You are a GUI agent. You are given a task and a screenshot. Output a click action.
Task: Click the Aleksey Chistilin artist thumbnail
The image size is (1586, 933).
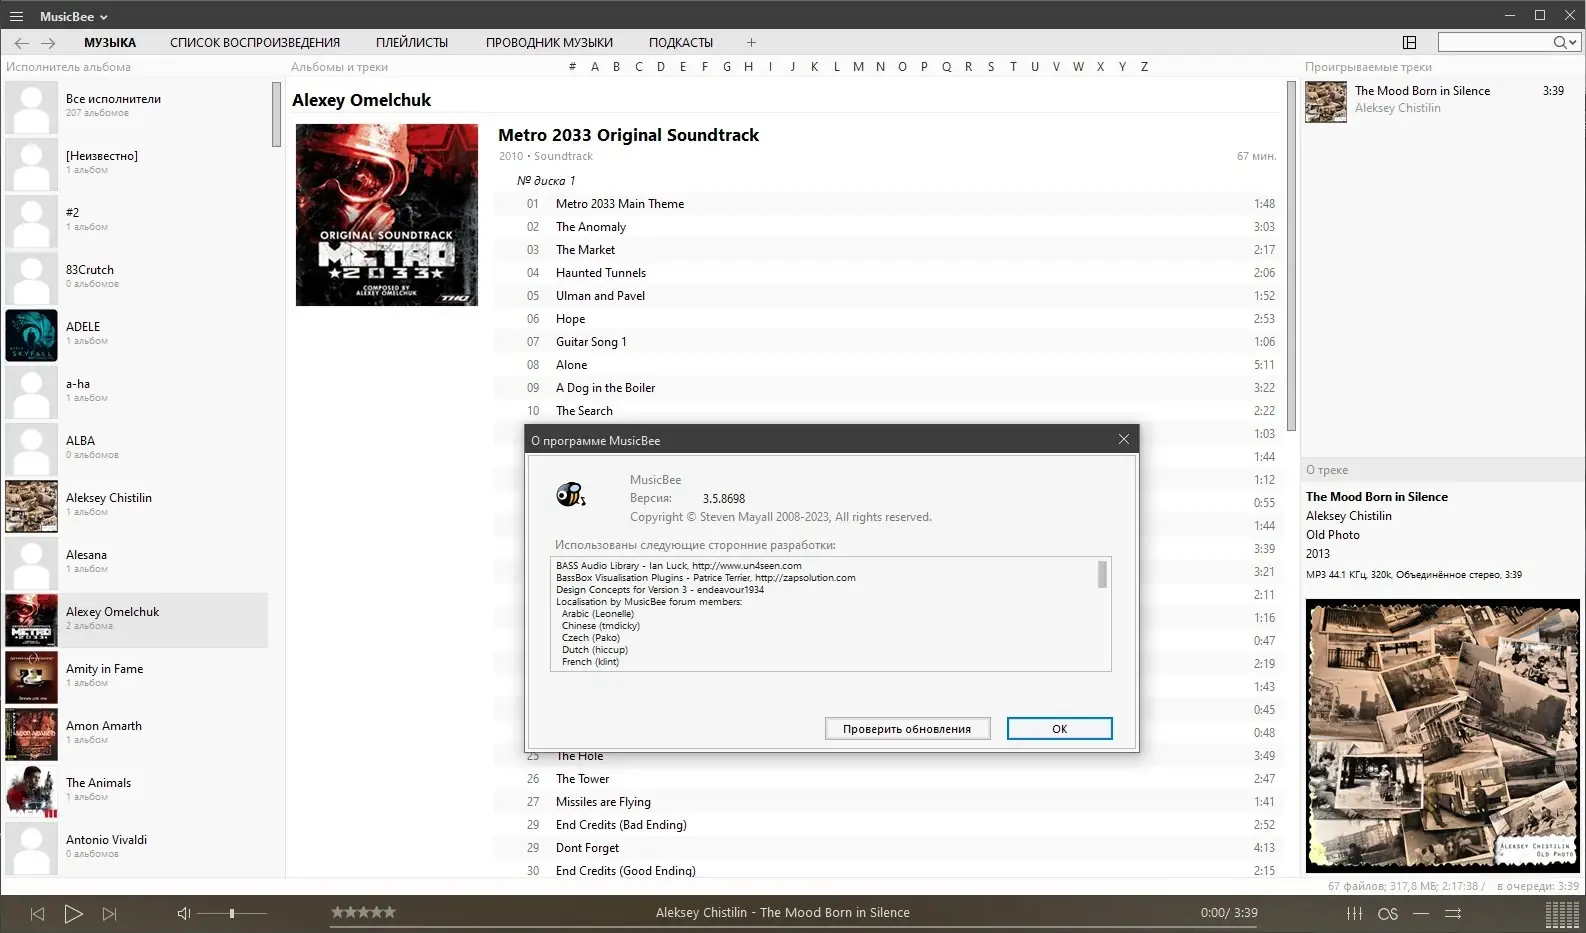pos(31,506)
